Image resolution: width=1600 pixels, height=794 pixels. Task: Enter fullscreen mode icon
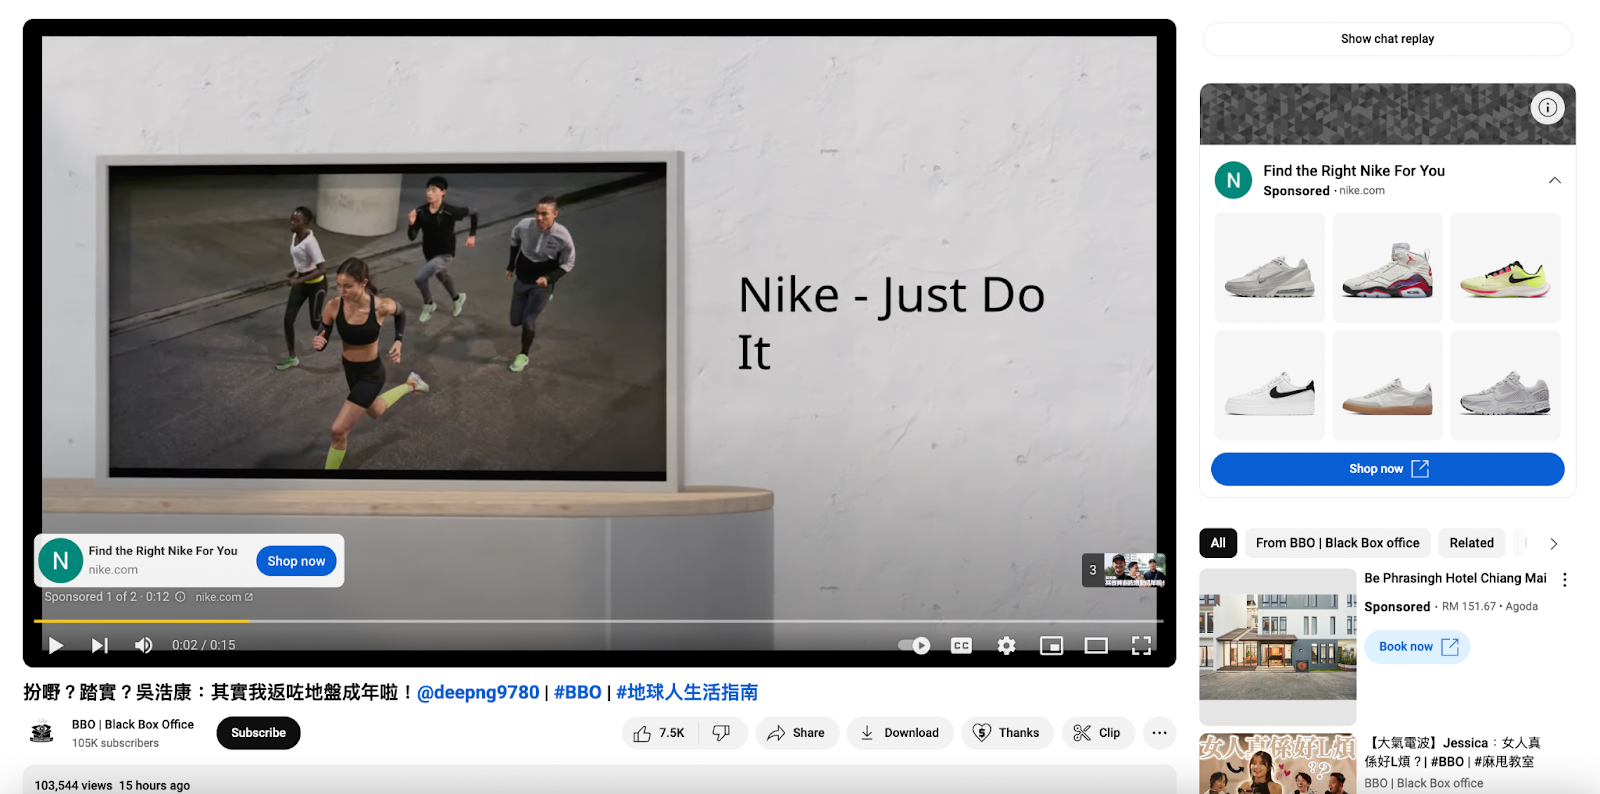click(x=1141, y=645)
